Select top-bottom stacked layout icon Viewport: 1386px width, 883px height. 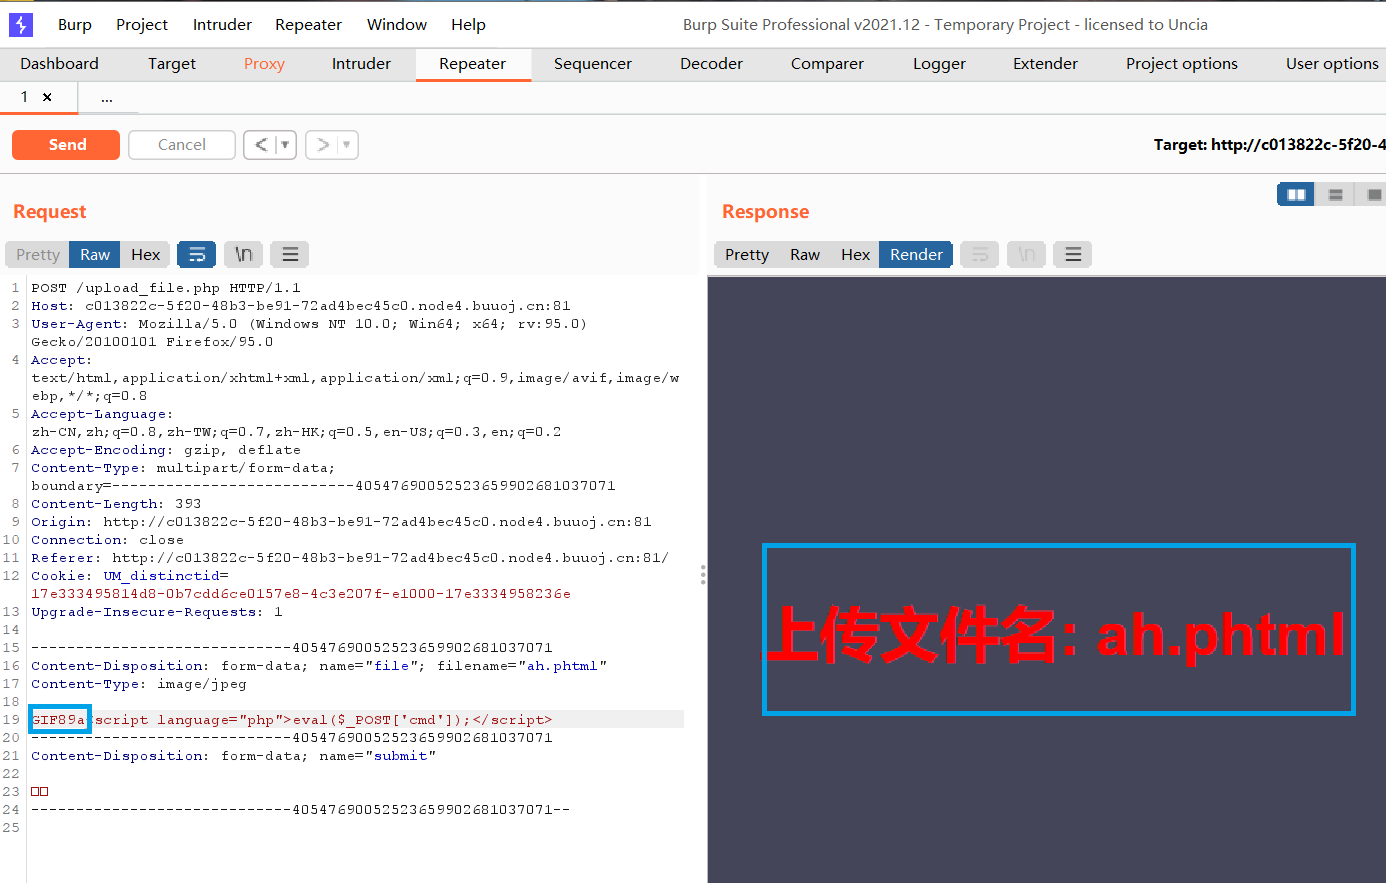1335,194
